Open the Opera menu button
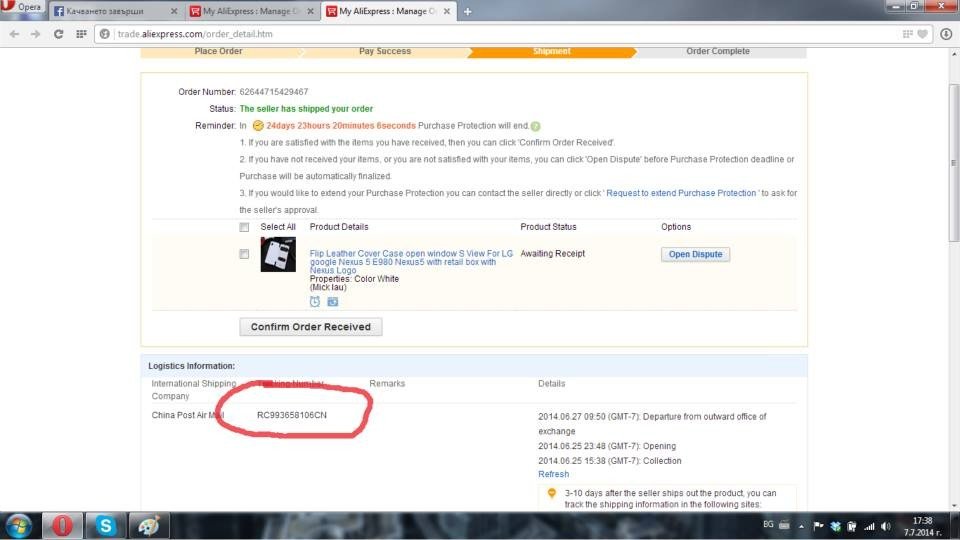This screenshot has height=540, width=960. coord(22,8)
